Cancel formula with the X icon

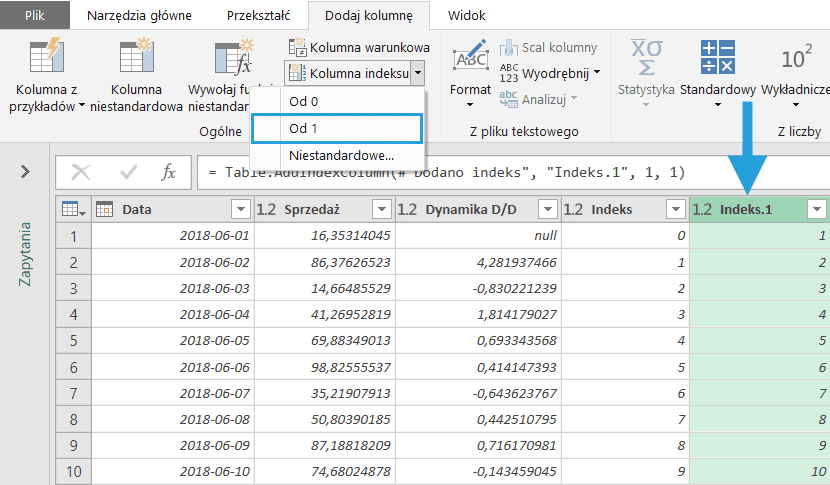coord(81,172)
